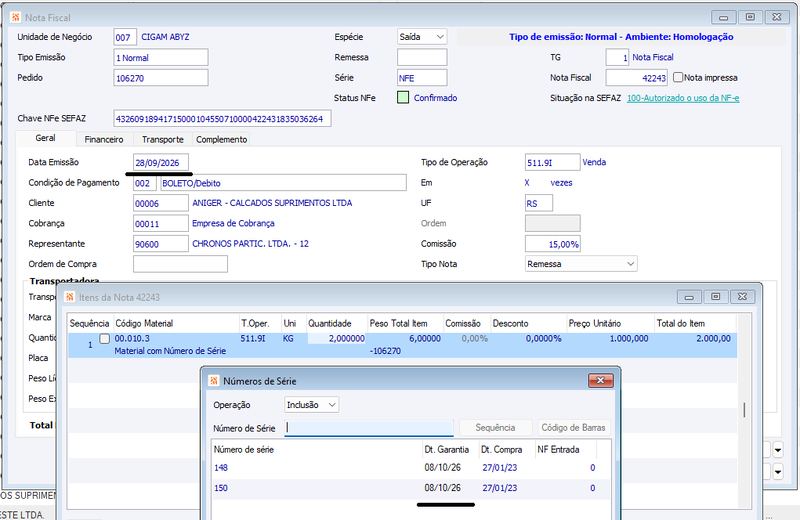Screen dimensions: 800x520
Task: Click the Cobrança code field 00011
Action: (161, 224)
